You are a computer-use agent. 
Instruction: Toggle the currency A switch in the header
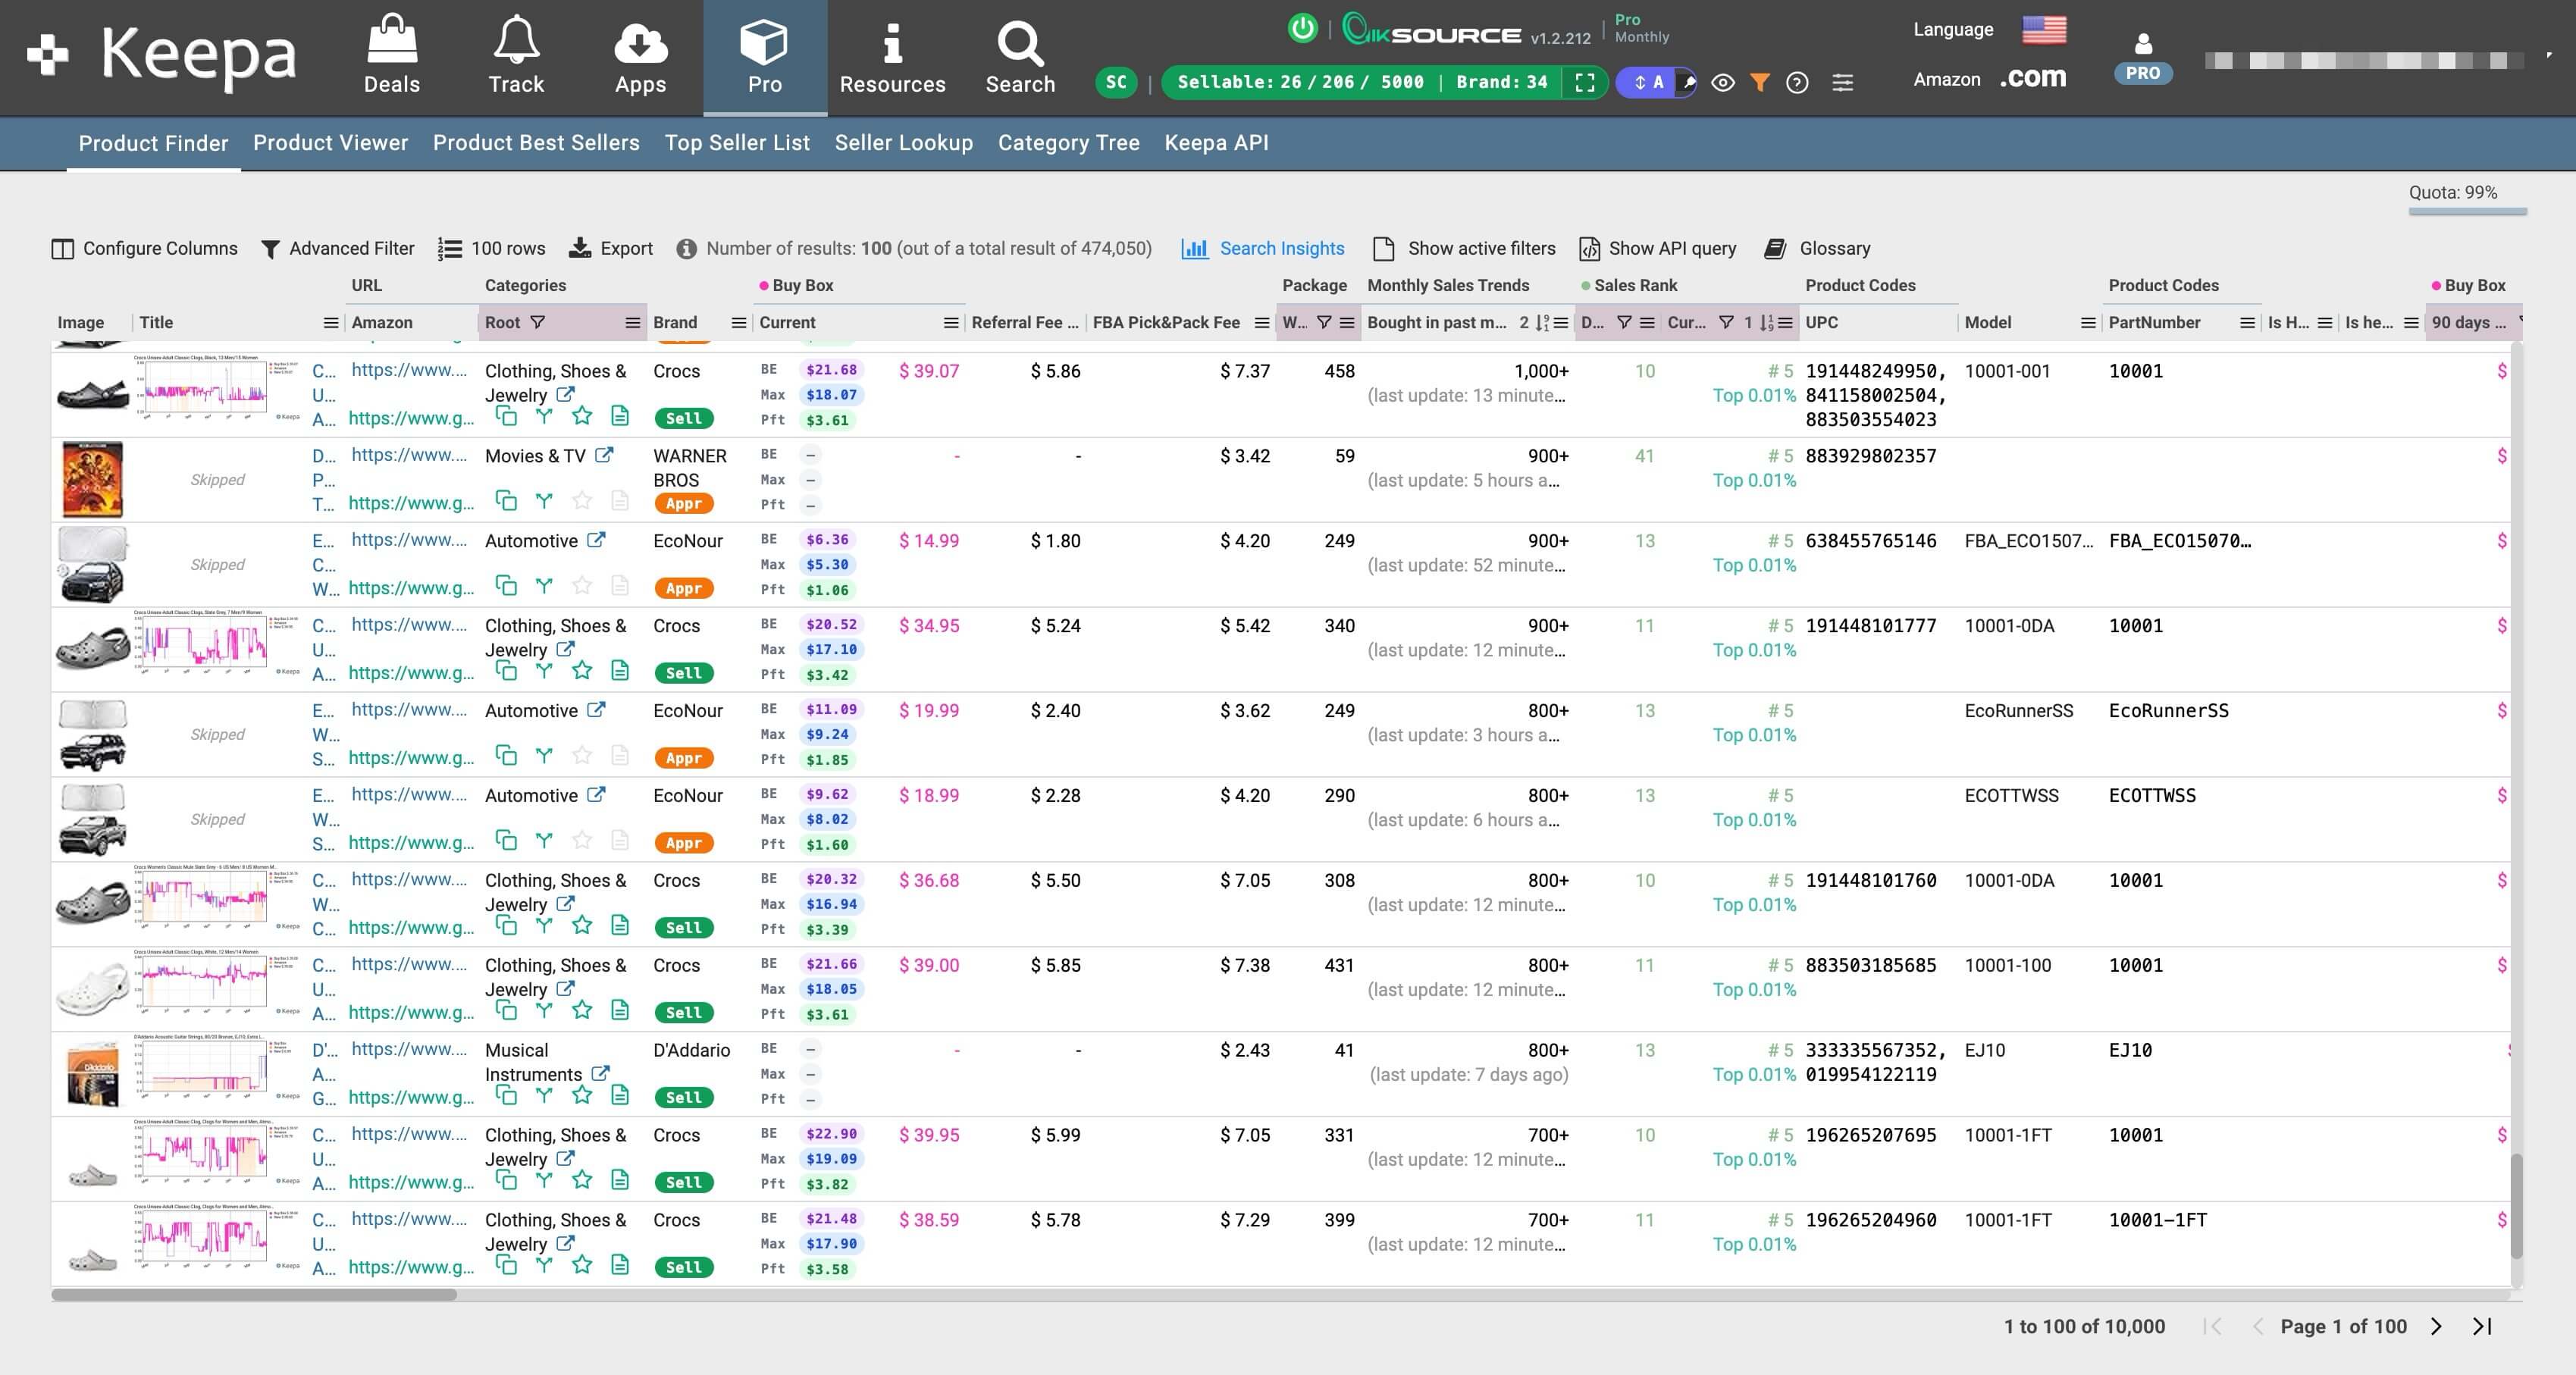point(1652,82)
